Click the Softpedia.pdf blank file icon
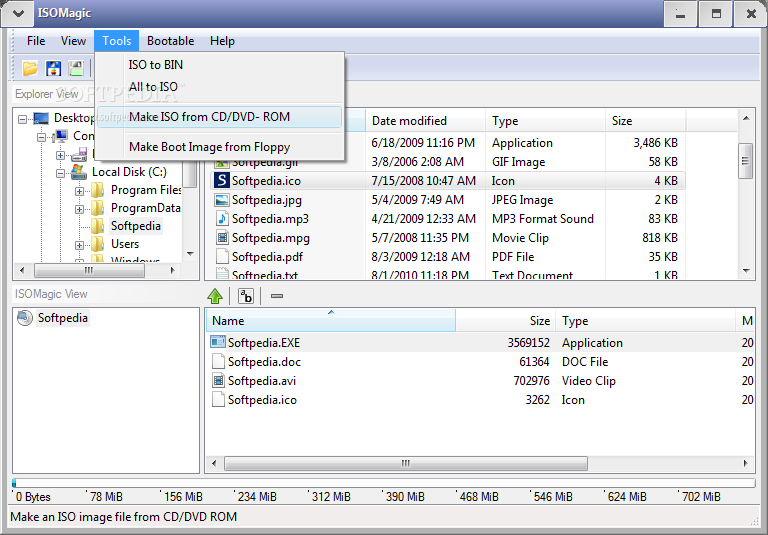This screenshot has height=535, width=768. (222, 256)
